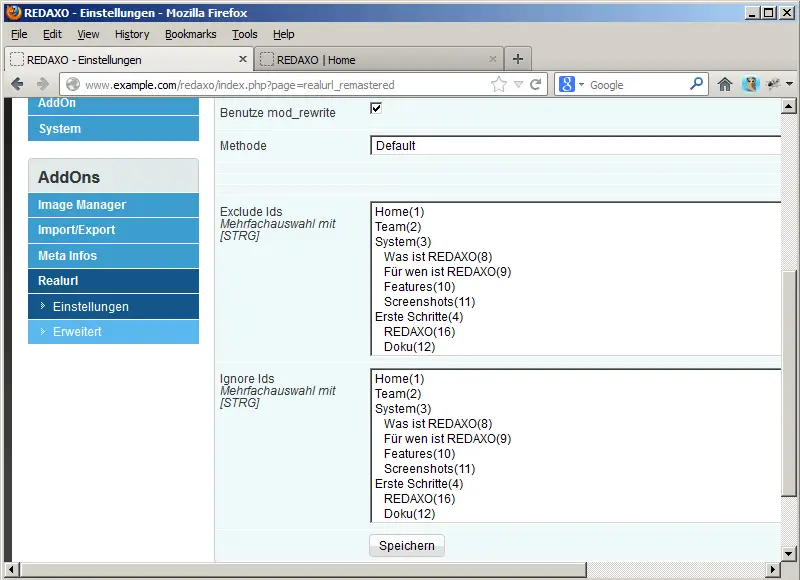Select Für wen ist REDAXO(9) in Exclude Ids
Screen dimensions: 800x580
(x=576, y=272)
